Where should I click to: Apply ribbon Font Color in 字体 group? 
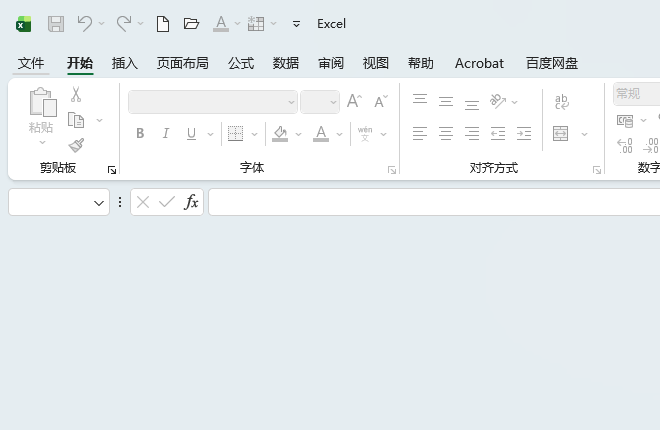click(321, 134)
